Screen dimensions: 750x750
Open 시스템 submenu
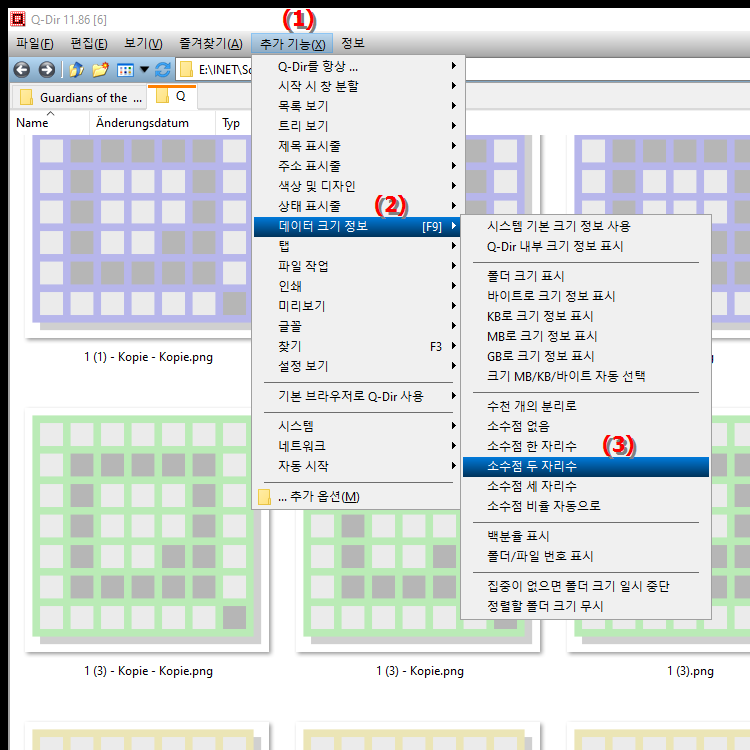[356, 426]
